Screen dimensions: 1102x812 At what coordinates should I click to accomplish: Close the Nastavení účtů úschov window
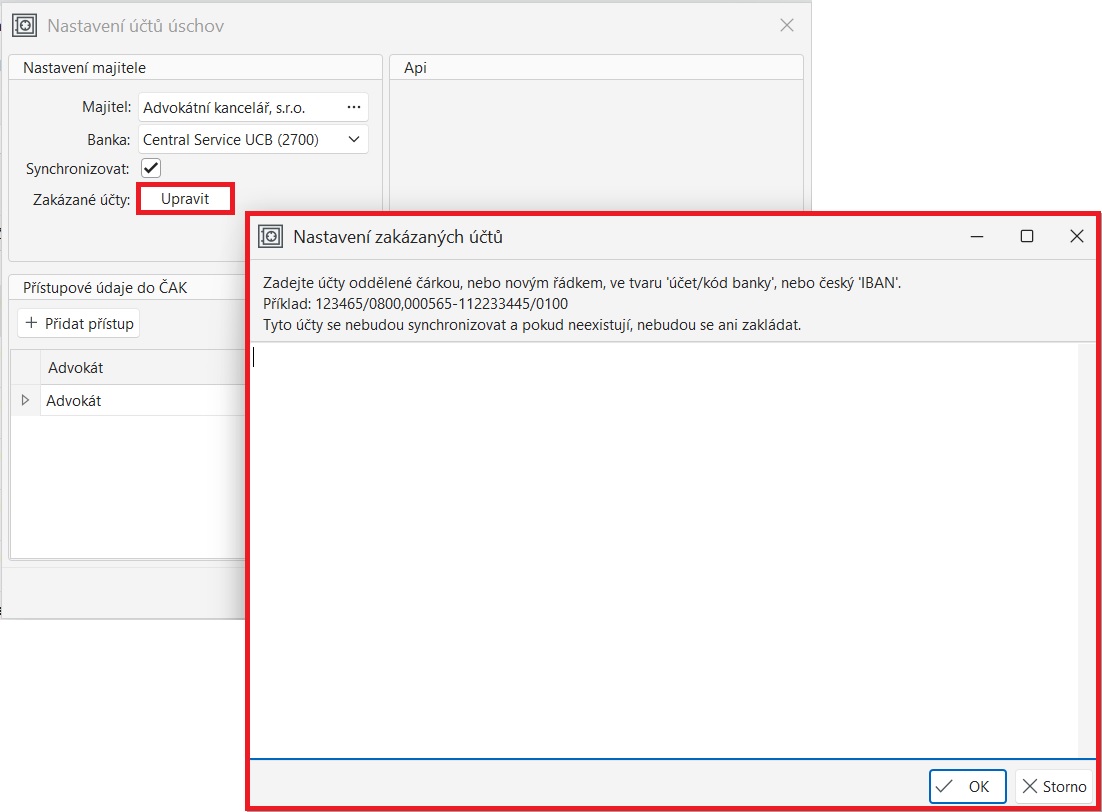[787, 26]
